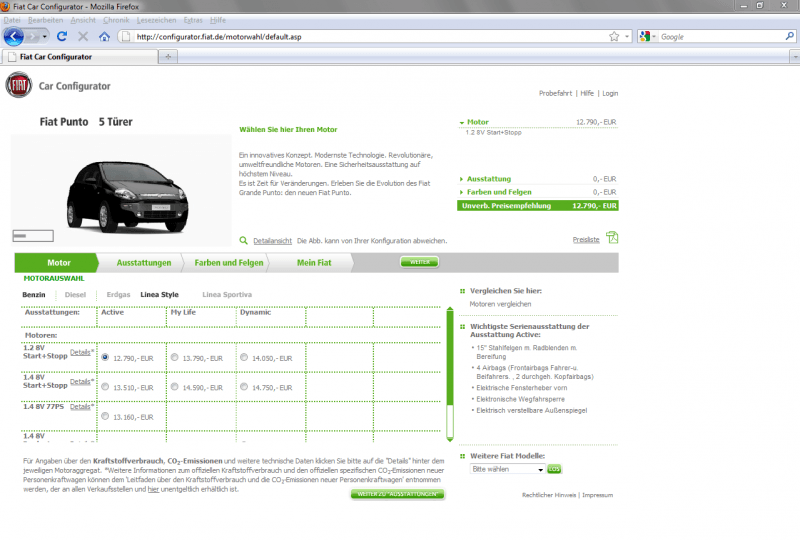Click the green motor list scrollbar

[449, 357]
